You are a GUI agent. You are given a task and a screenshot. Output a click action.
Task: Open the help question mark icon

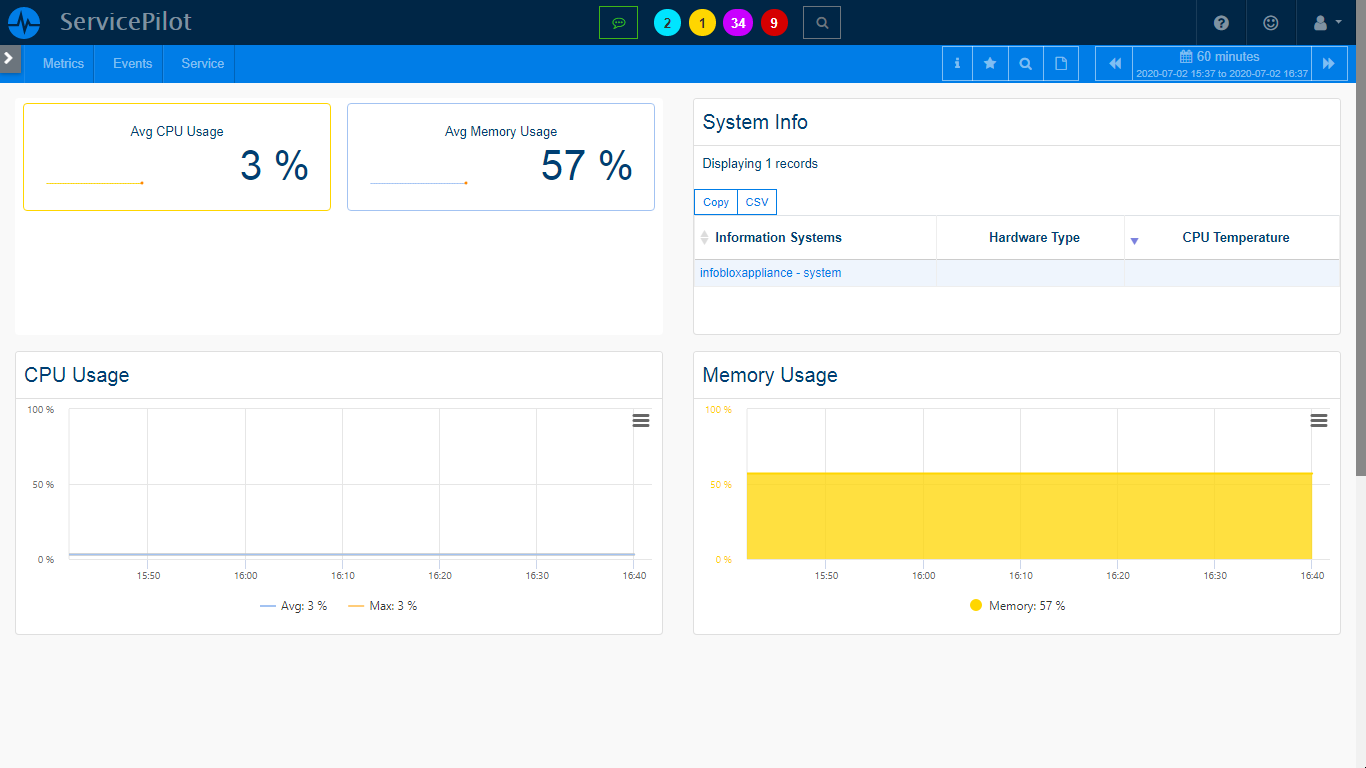pos(1221,22)
